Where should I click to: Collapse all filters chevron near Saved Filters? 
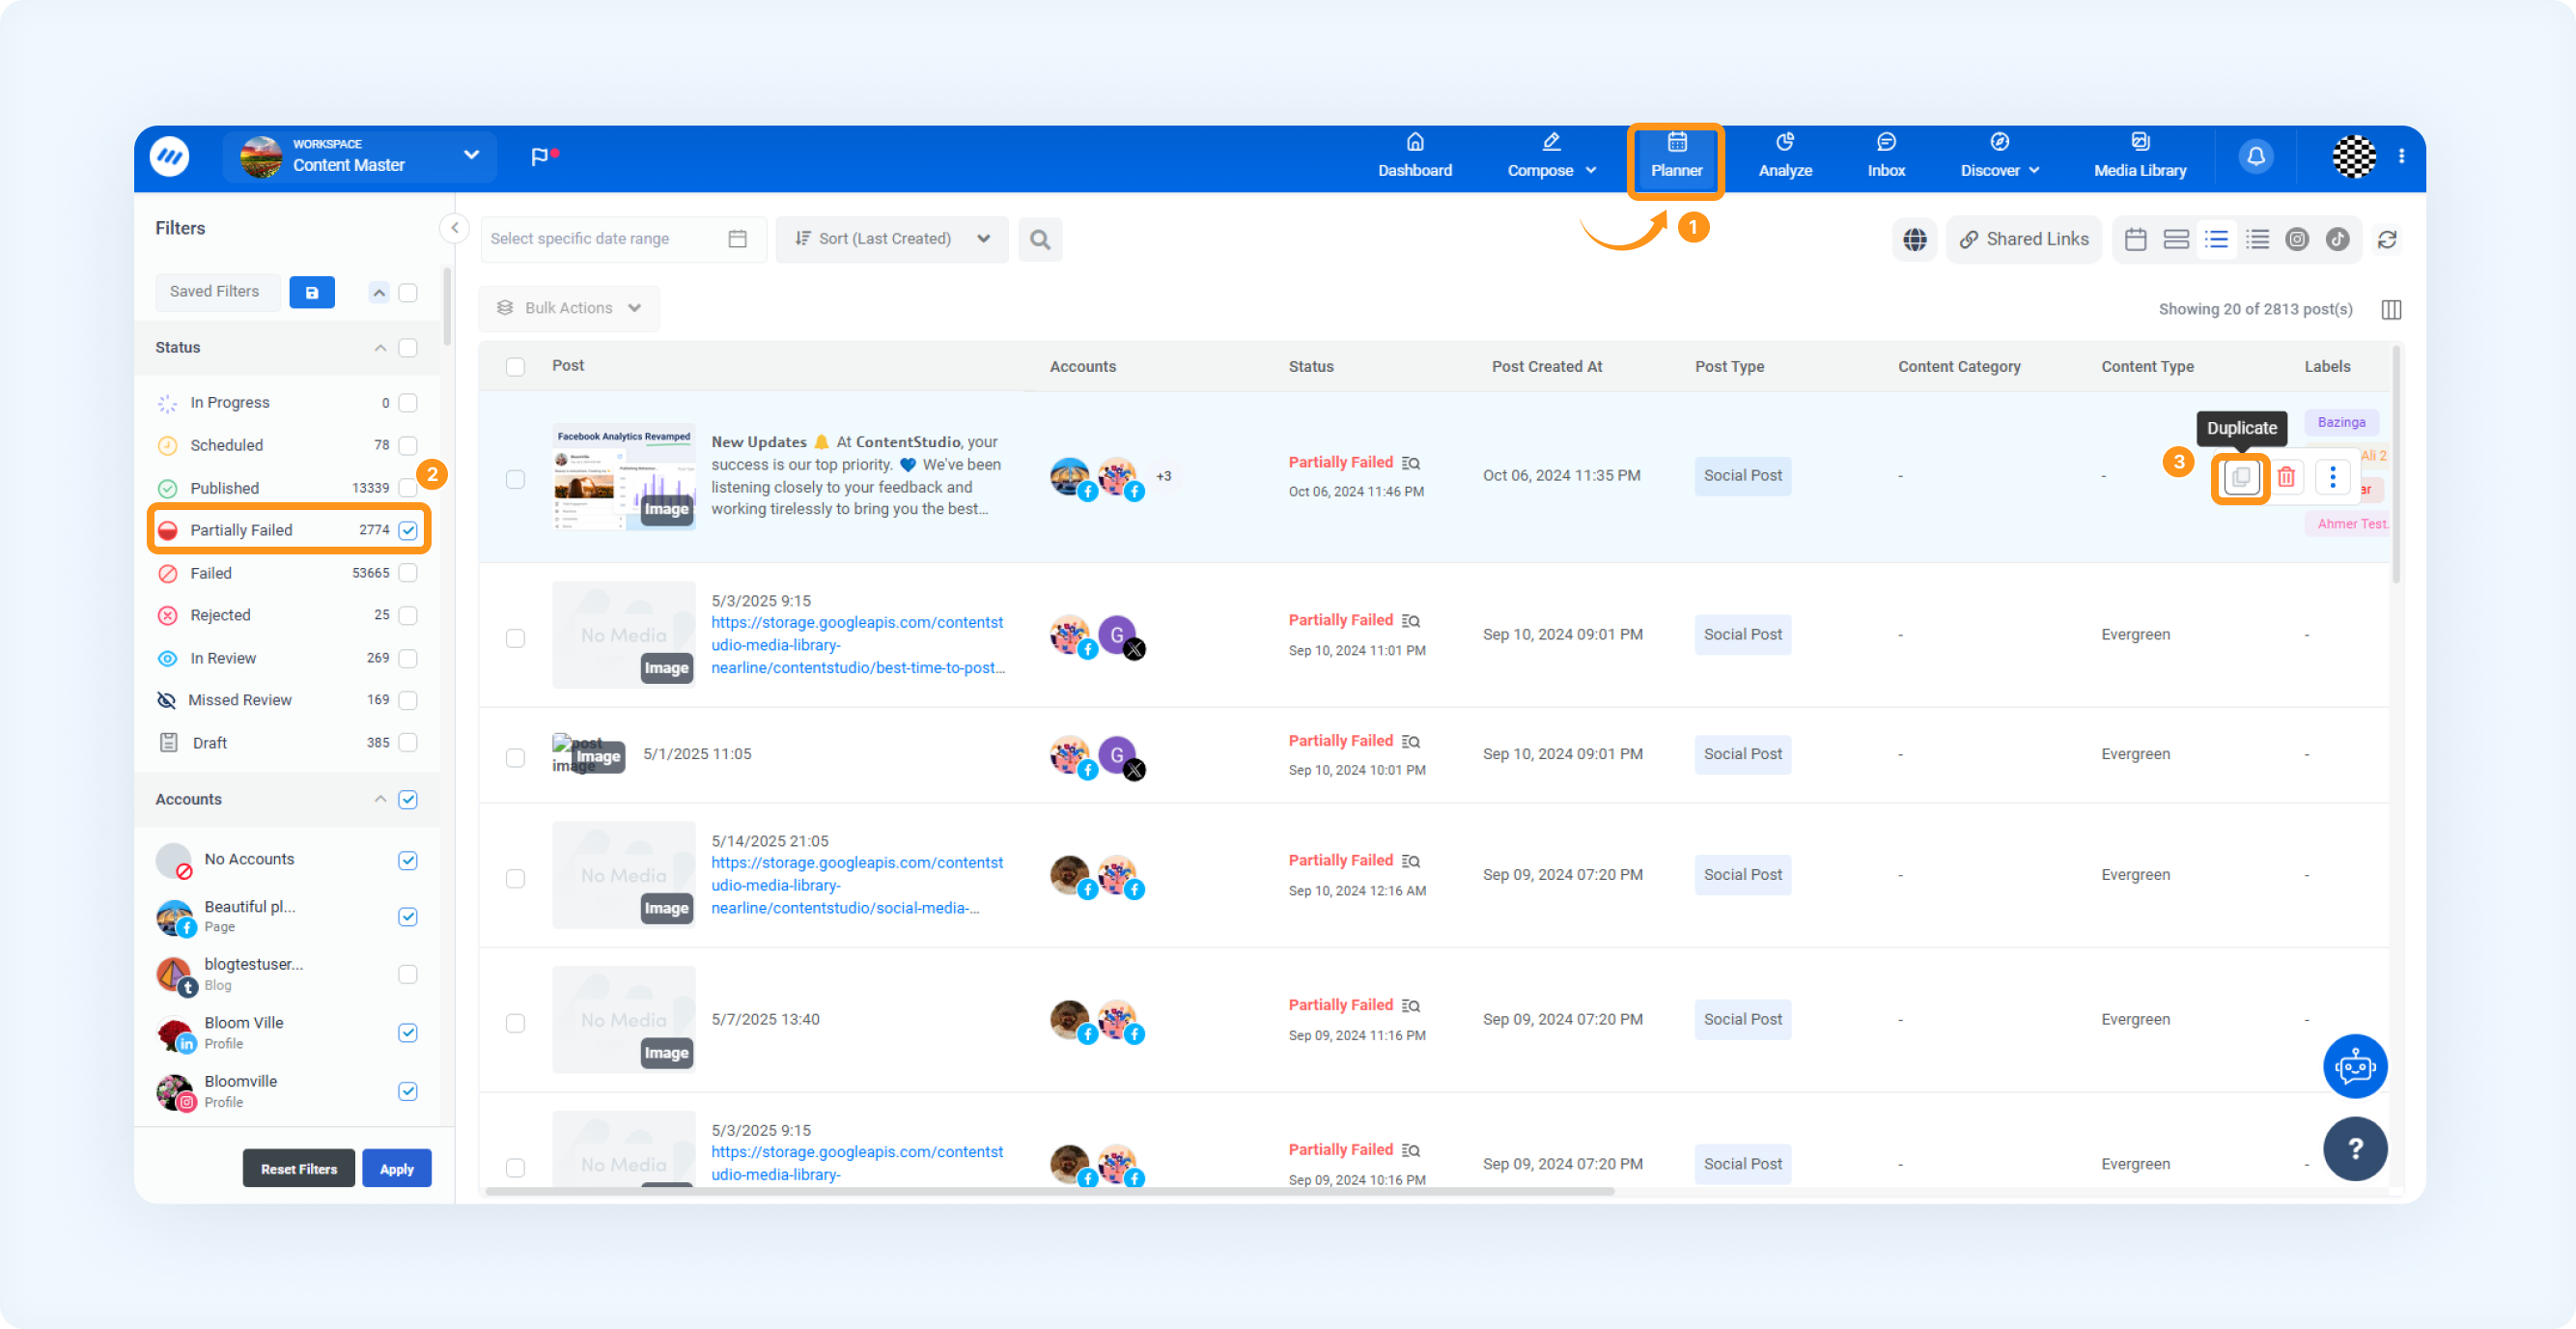[x=379, y=293]
